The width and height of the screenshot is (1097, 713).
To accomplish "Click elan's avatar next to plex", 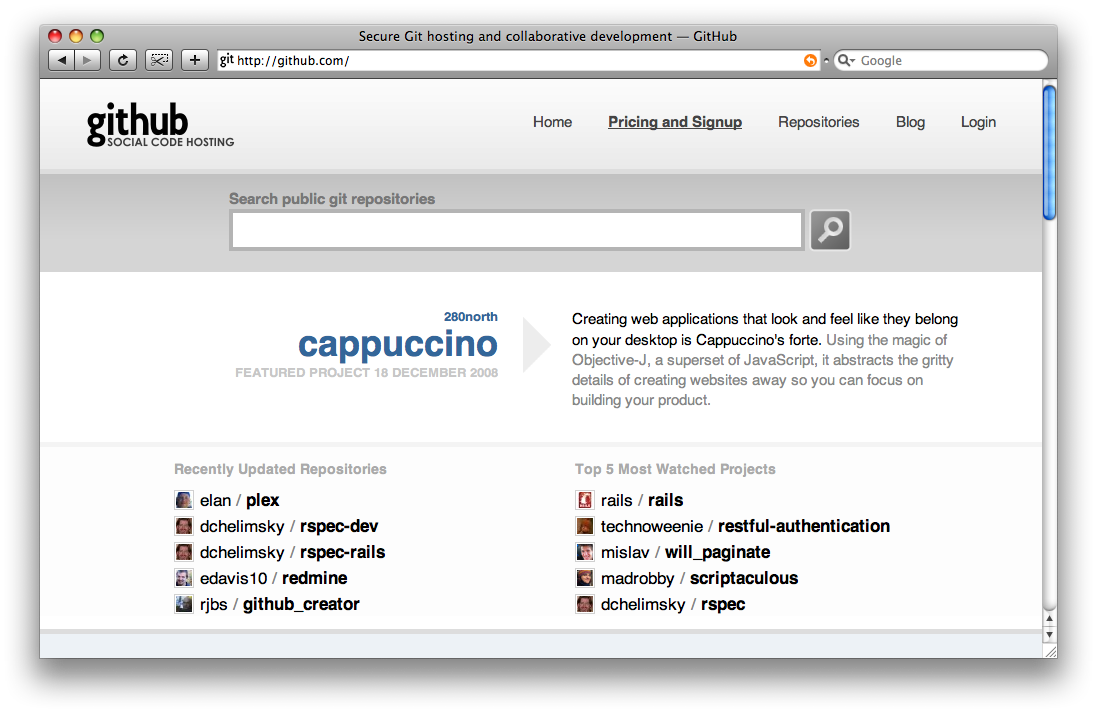I will [183, 500].
